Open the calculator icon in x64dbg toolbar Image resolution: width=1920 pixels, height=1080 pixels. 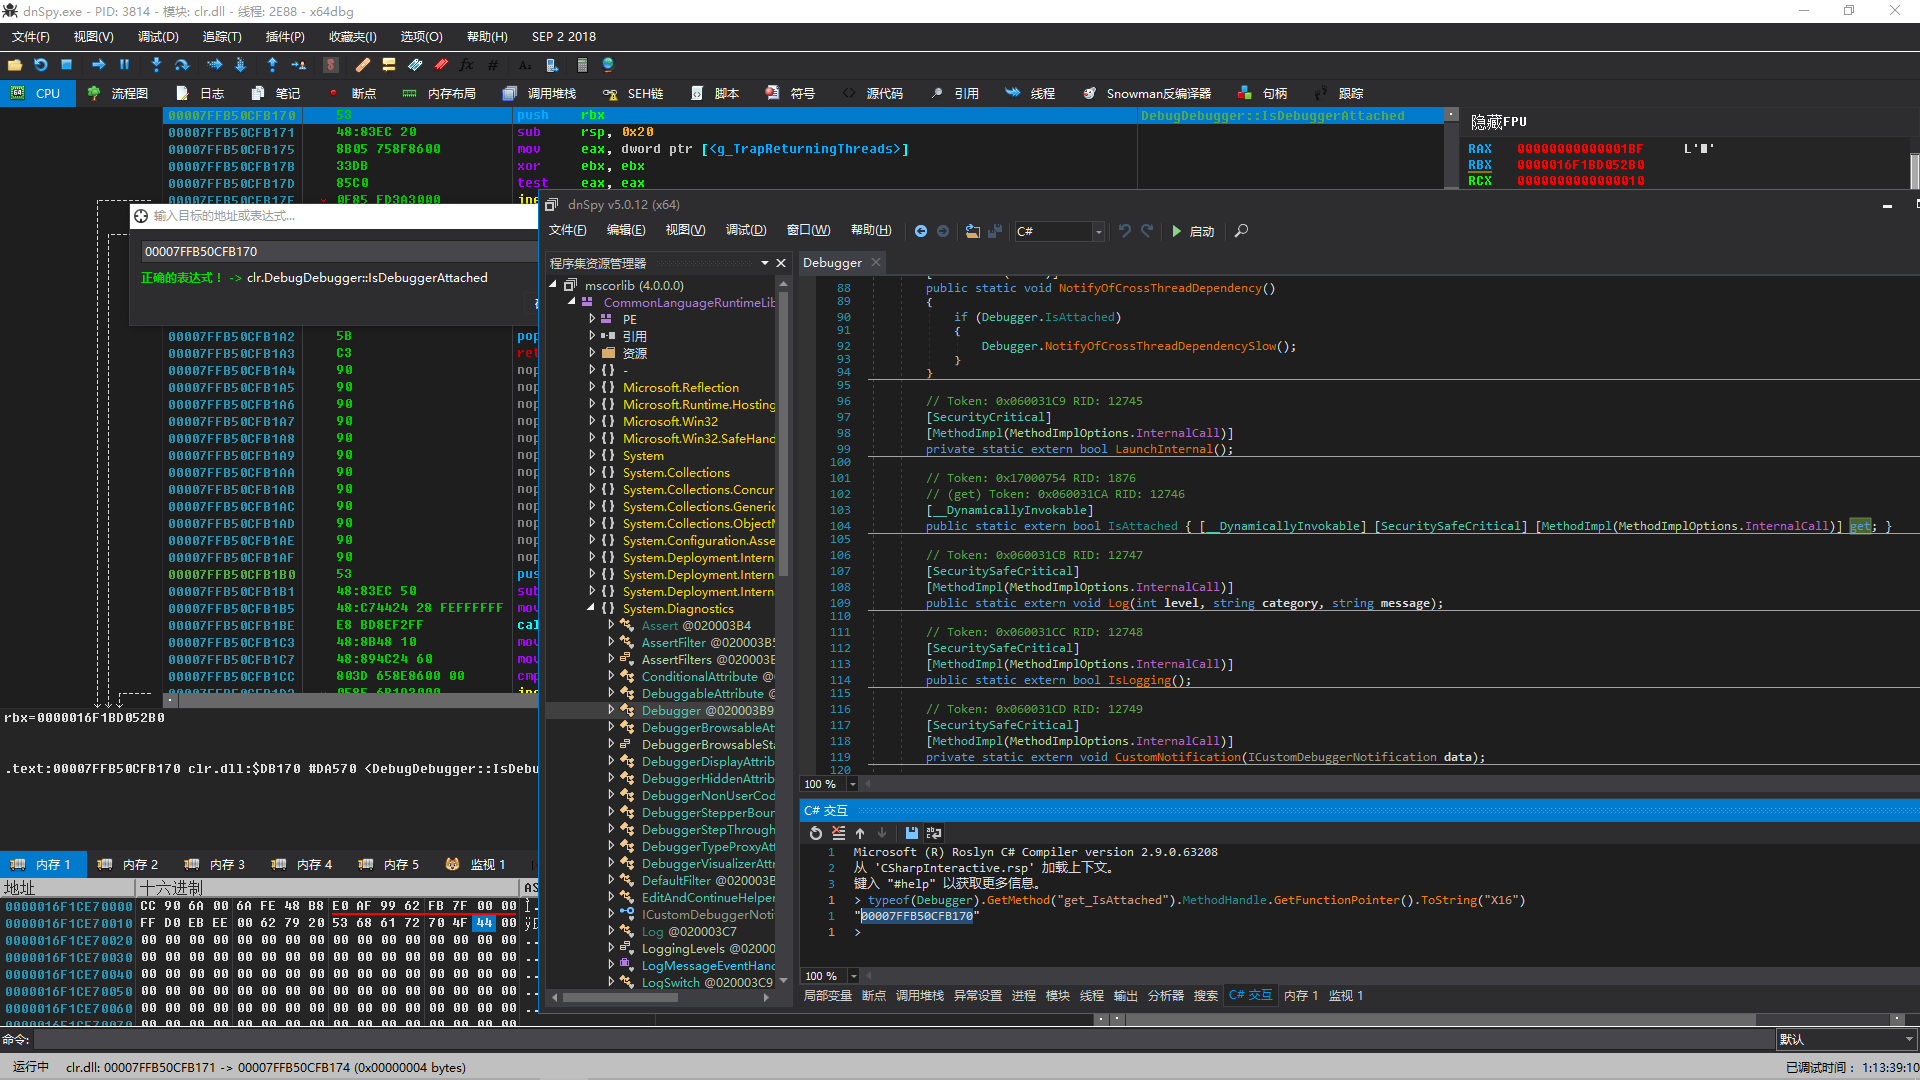582,65
